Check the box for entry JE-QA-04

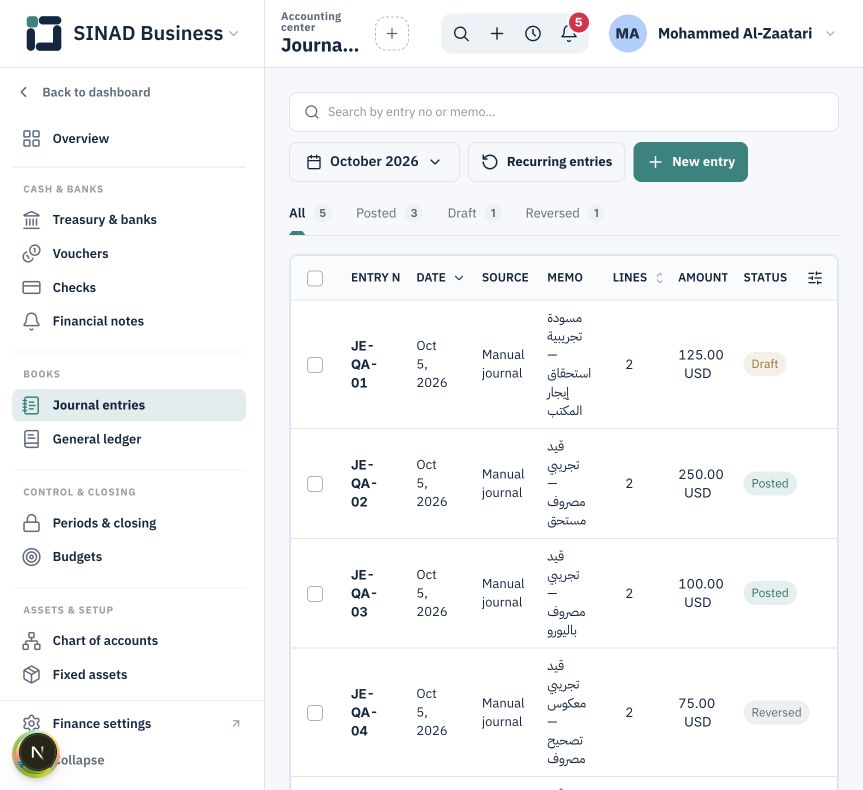tap(315, 713)
